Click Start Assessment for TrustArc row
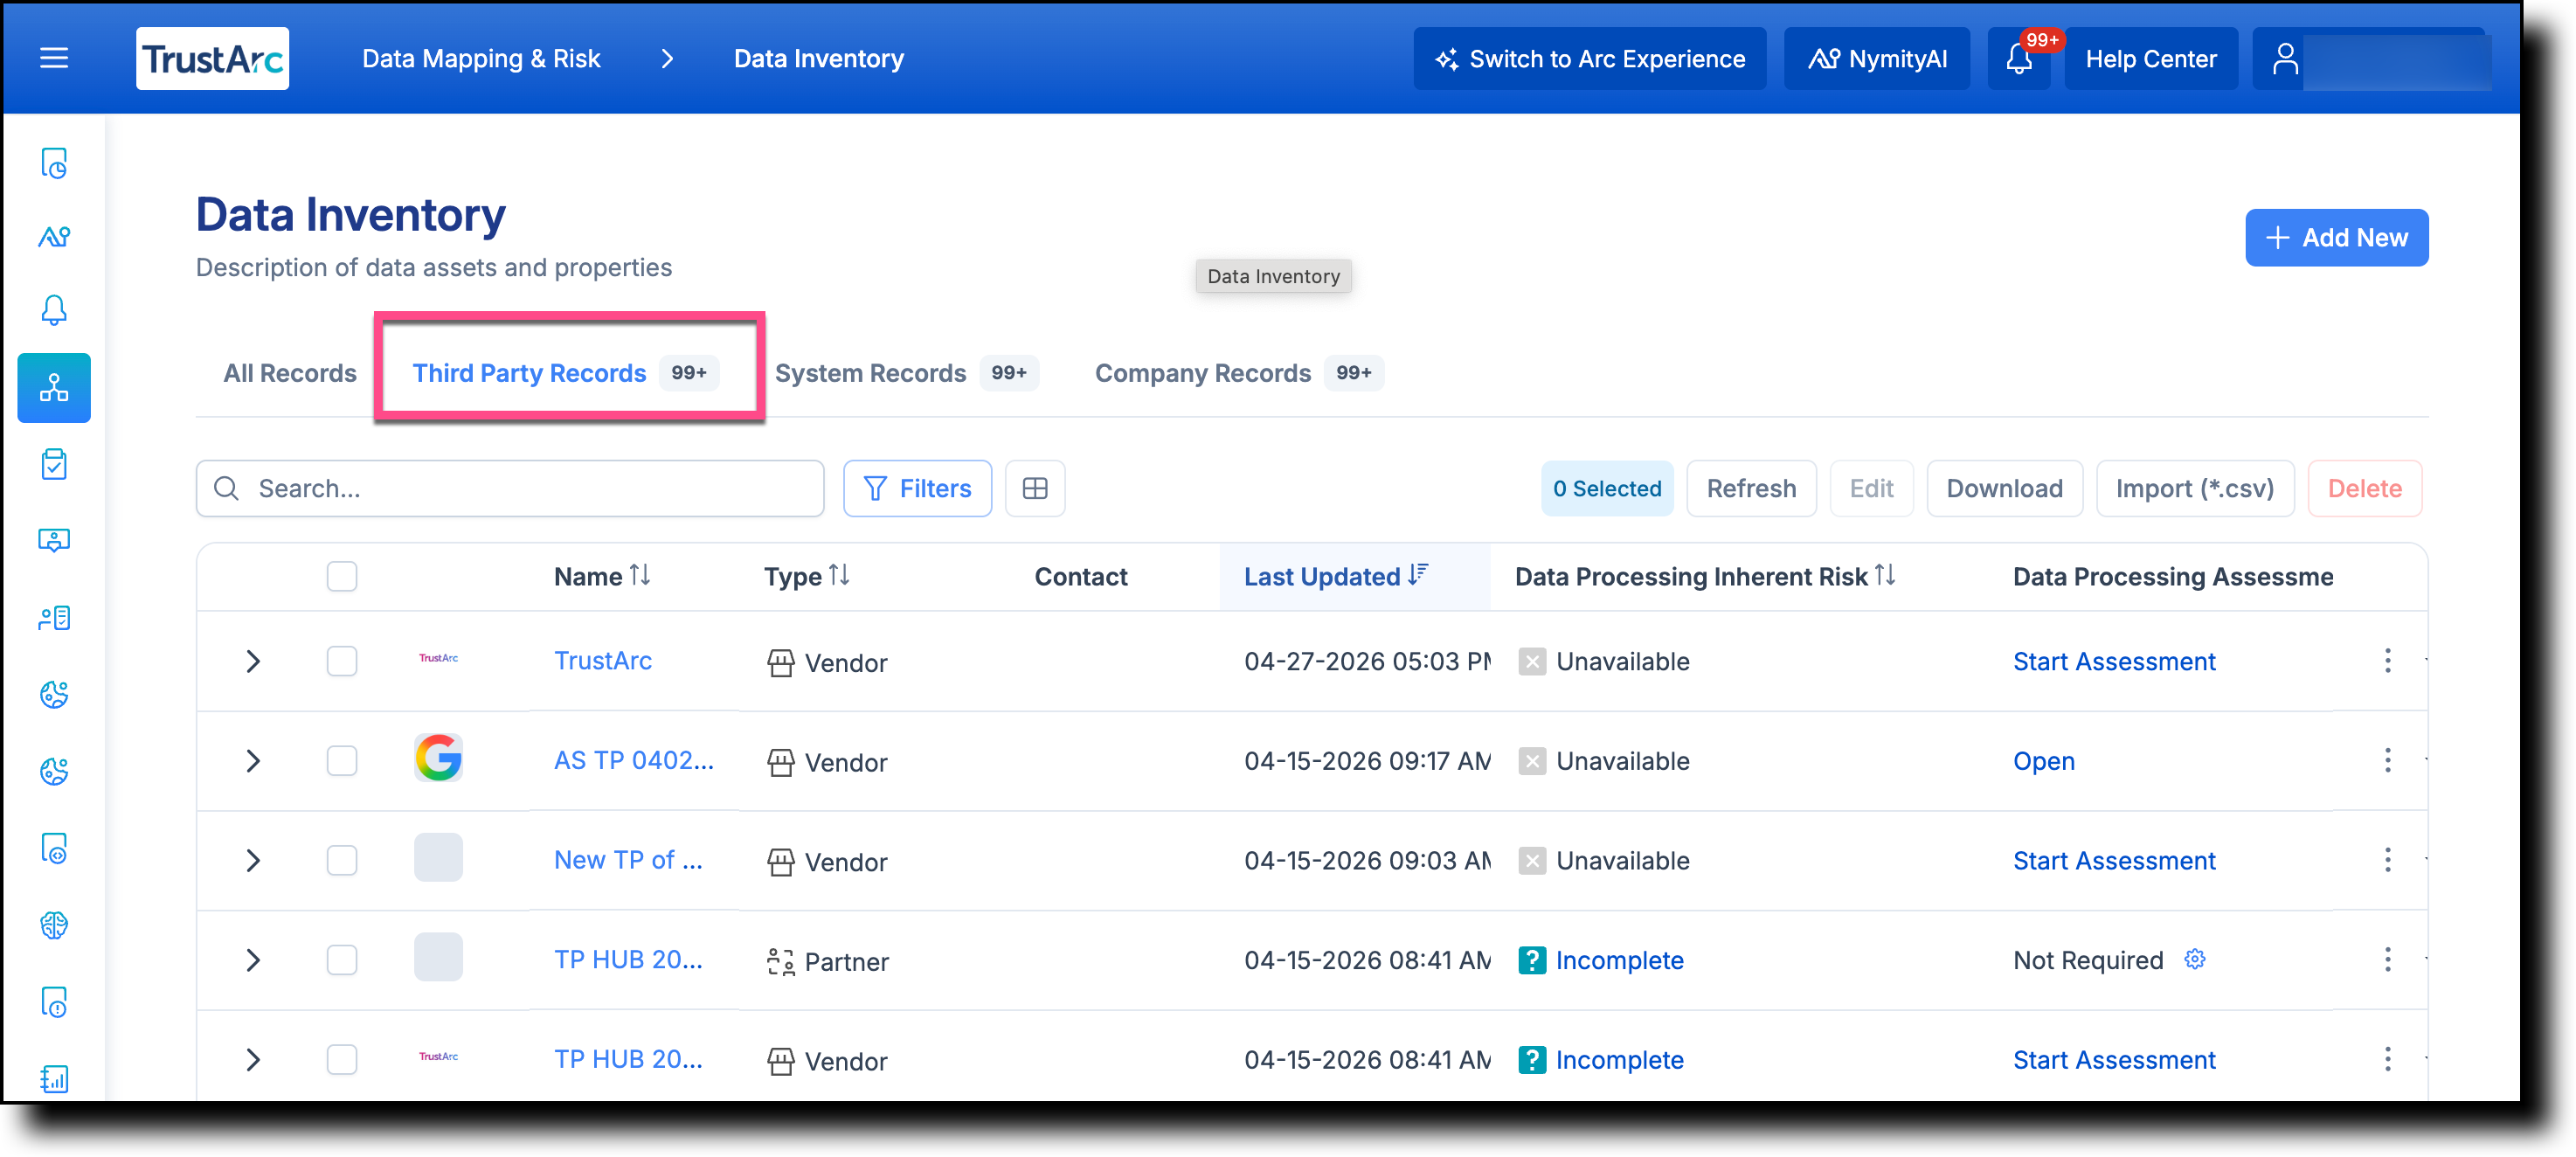2576x1157 pixels. [x=2114, y=661]
